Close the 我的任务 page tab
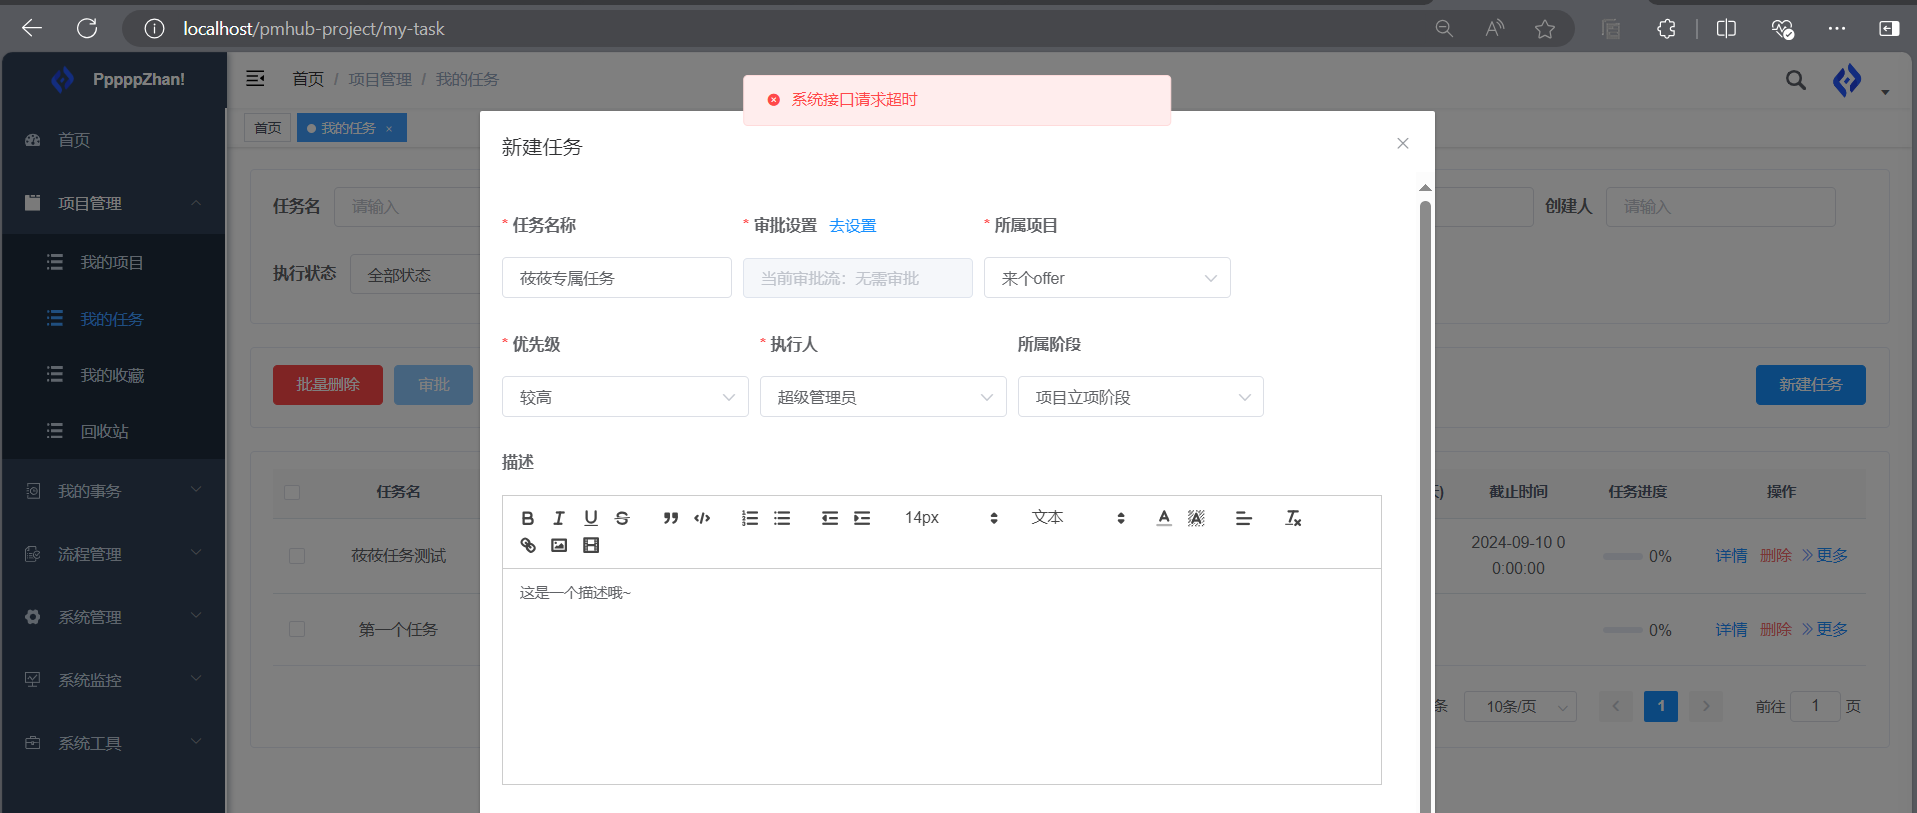The width and height of the screenshot is (1917, 813). [x=389, y=128]
